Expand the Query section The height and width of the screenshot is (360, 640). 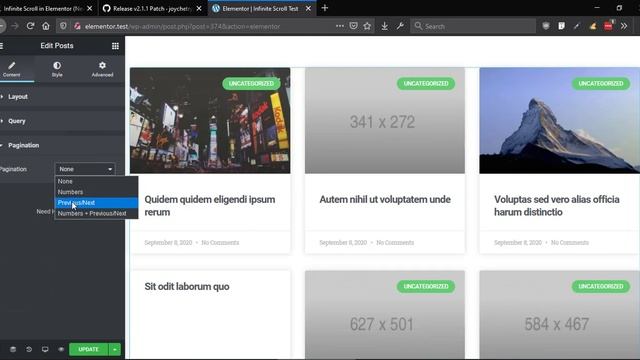pos(62,121)
